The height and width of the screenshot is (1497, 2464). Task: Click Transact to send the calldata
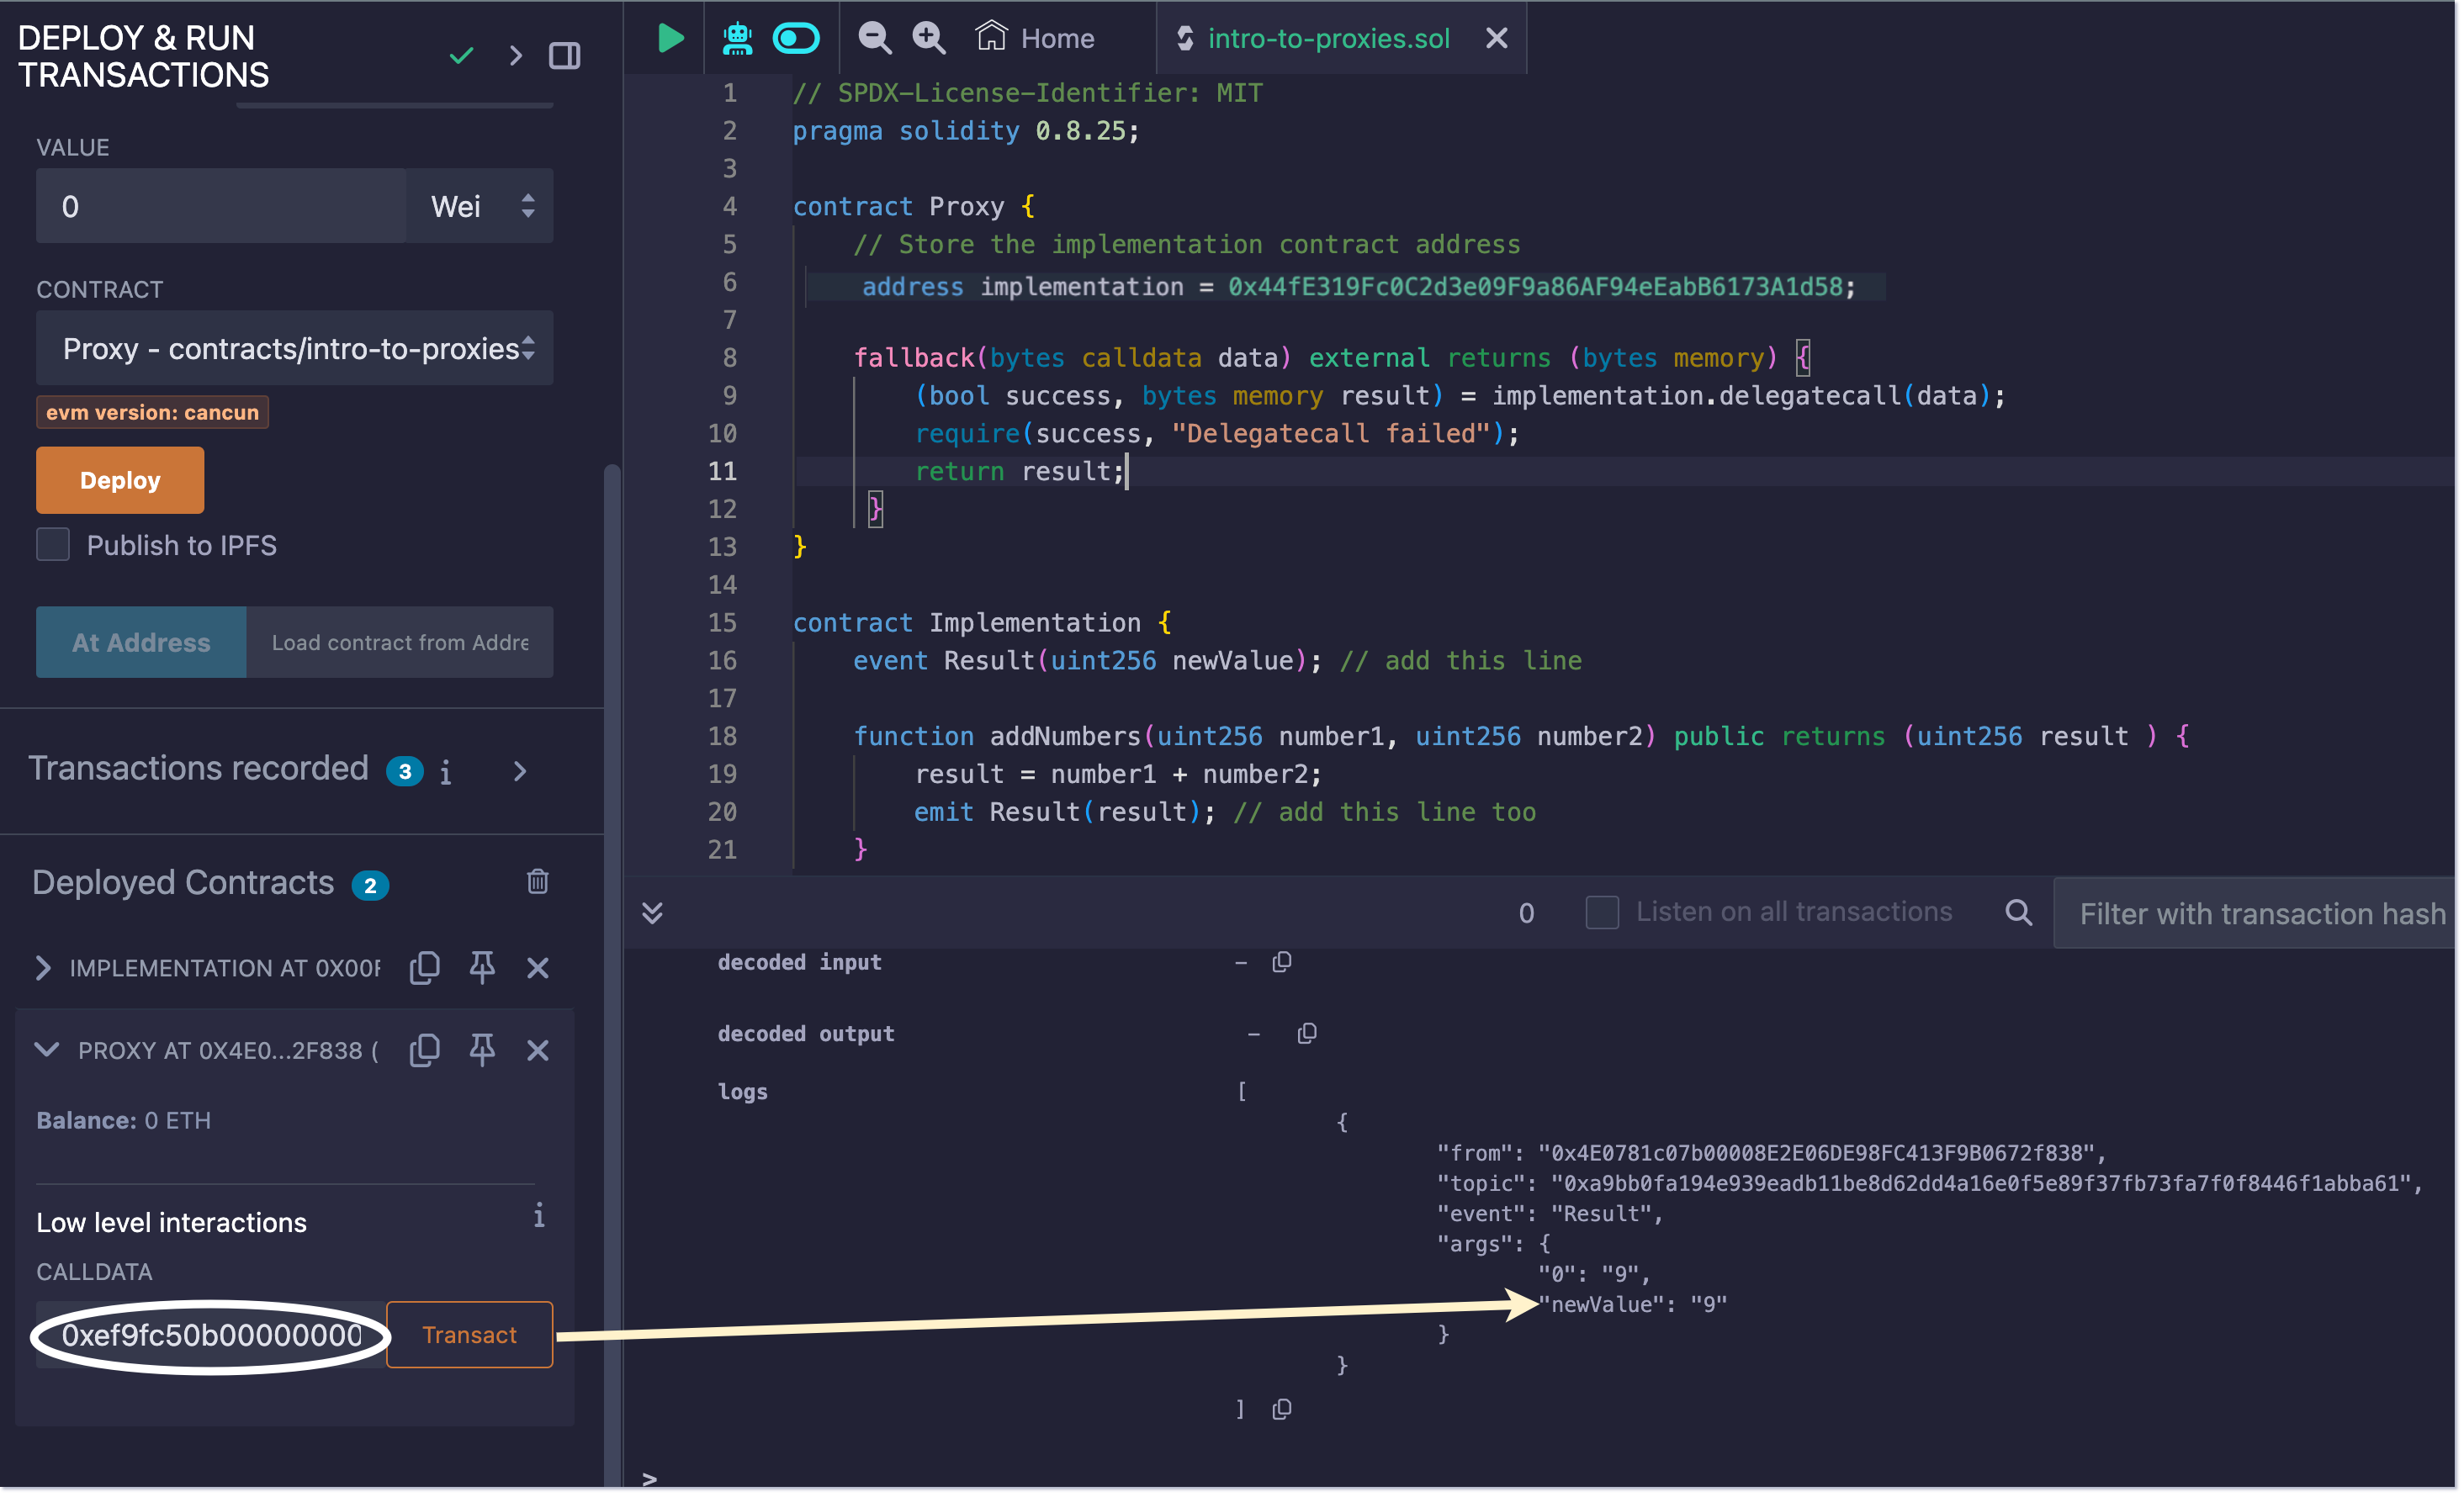469,1334
